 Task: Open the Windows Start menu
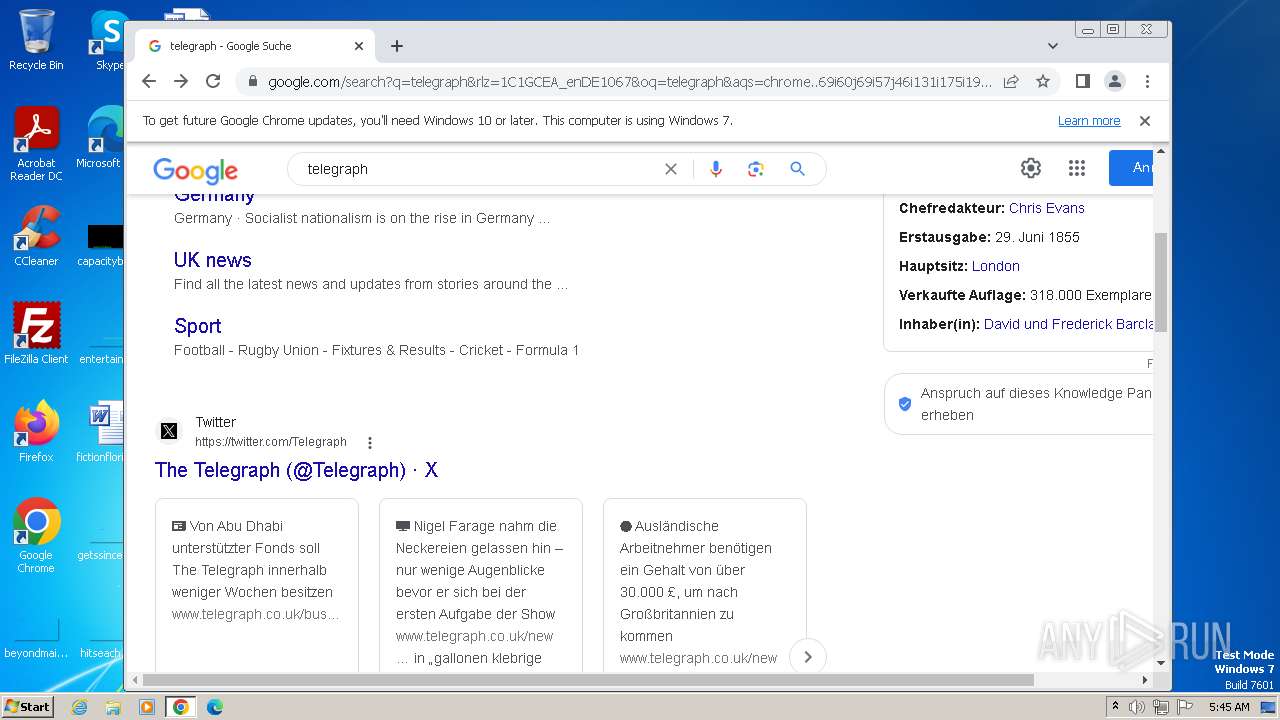(x=27, y=707)
